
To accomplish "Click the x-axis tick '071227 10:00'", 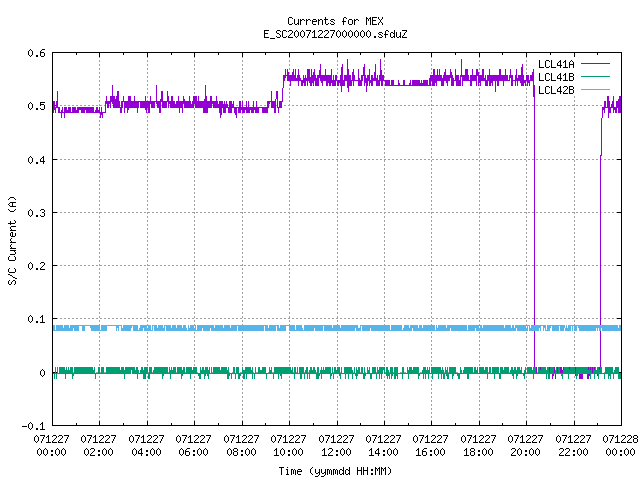I will click(x=288, y=446).
